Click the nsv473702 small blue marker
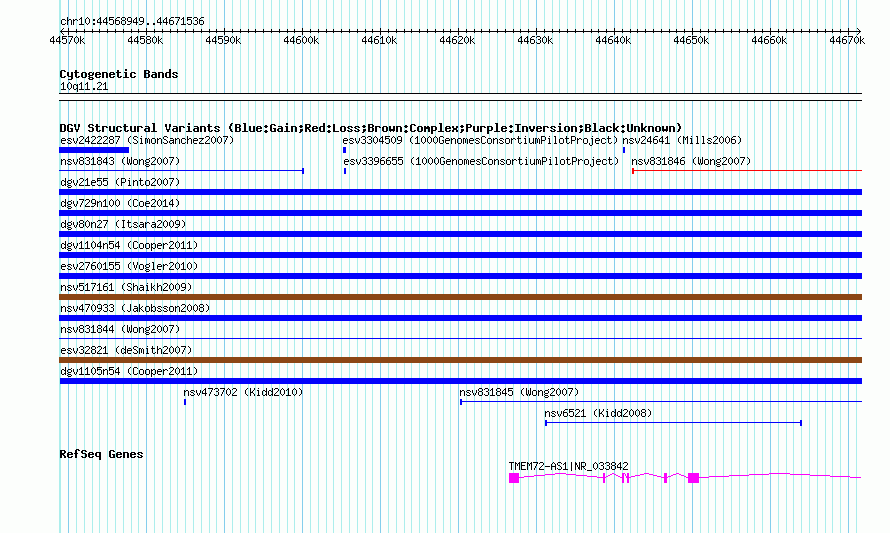Image resolution: width=890 pixels, height=533 pixels. (185, 402)
